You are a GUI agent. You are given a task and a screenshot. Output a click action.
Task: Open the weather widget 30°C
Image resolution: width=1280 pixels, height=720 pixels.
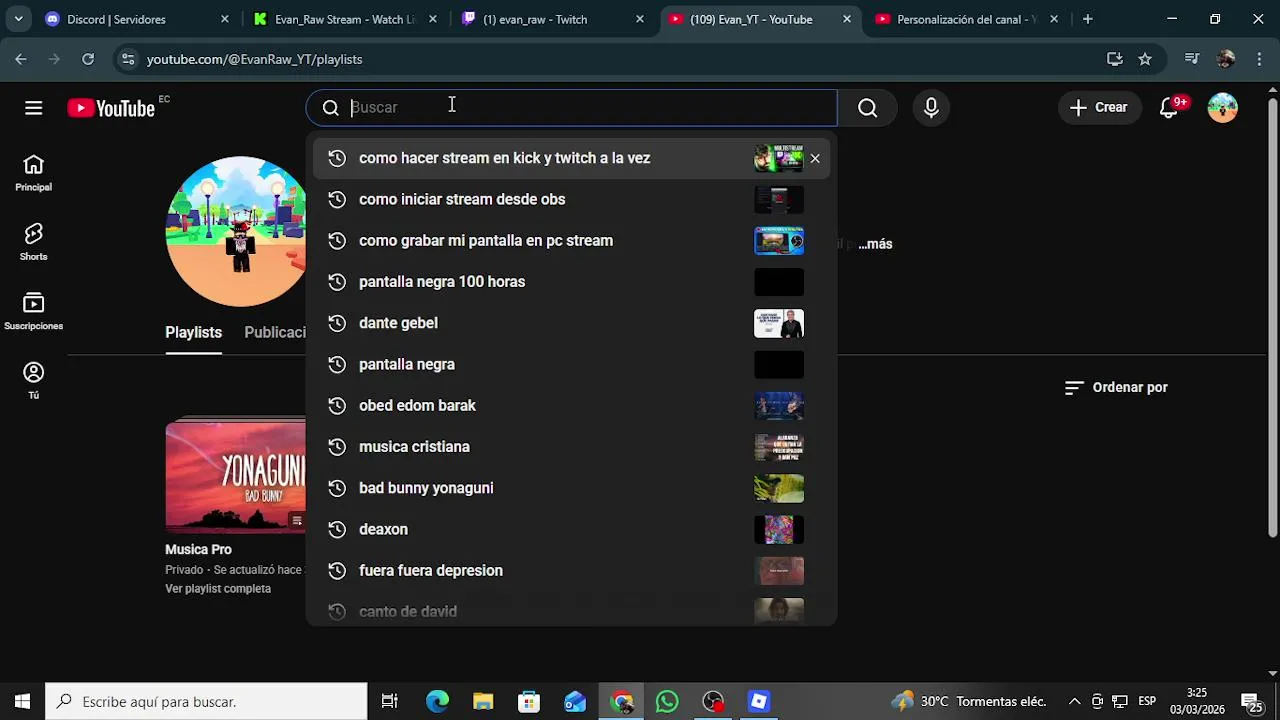point(969,702)
